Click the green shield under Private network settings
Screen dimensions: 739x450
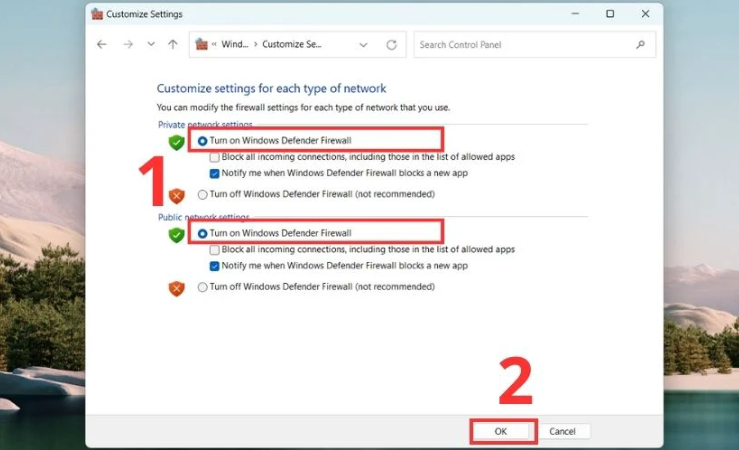click(177, 142)
